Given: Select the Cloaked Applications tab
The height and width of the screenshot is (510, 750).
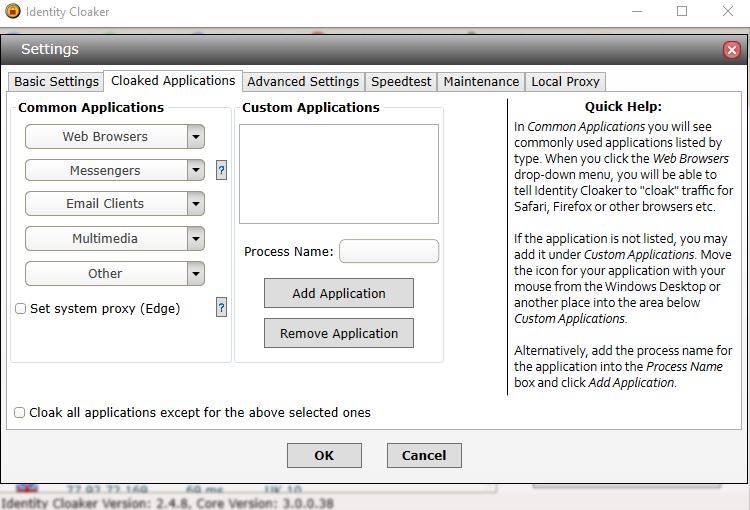Looking at the screenshot, I should tap(173, 80).
